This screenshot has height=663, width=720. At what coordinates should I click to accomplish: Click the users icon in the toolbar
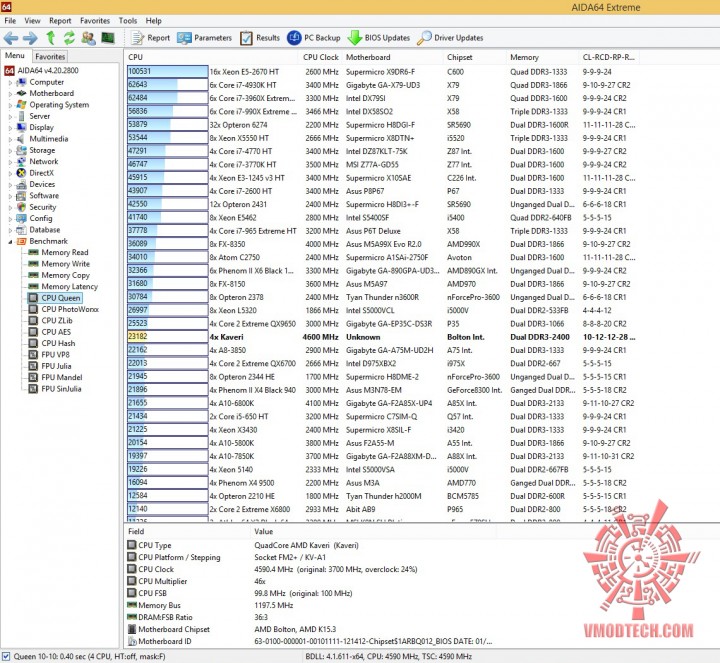(x=88, y=38)
